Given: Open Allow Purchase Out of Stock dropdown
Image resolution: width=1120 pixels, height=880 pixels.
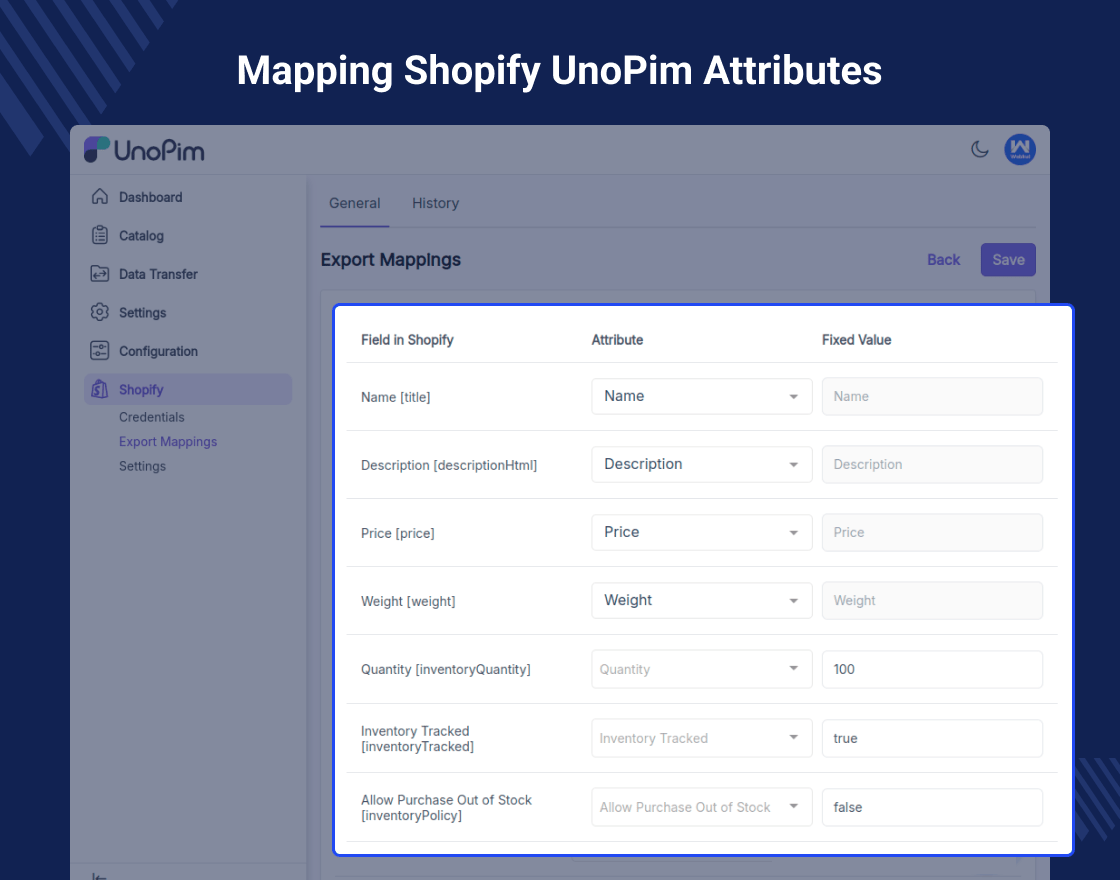Looking at the screenshot, I should click(701, 806).
